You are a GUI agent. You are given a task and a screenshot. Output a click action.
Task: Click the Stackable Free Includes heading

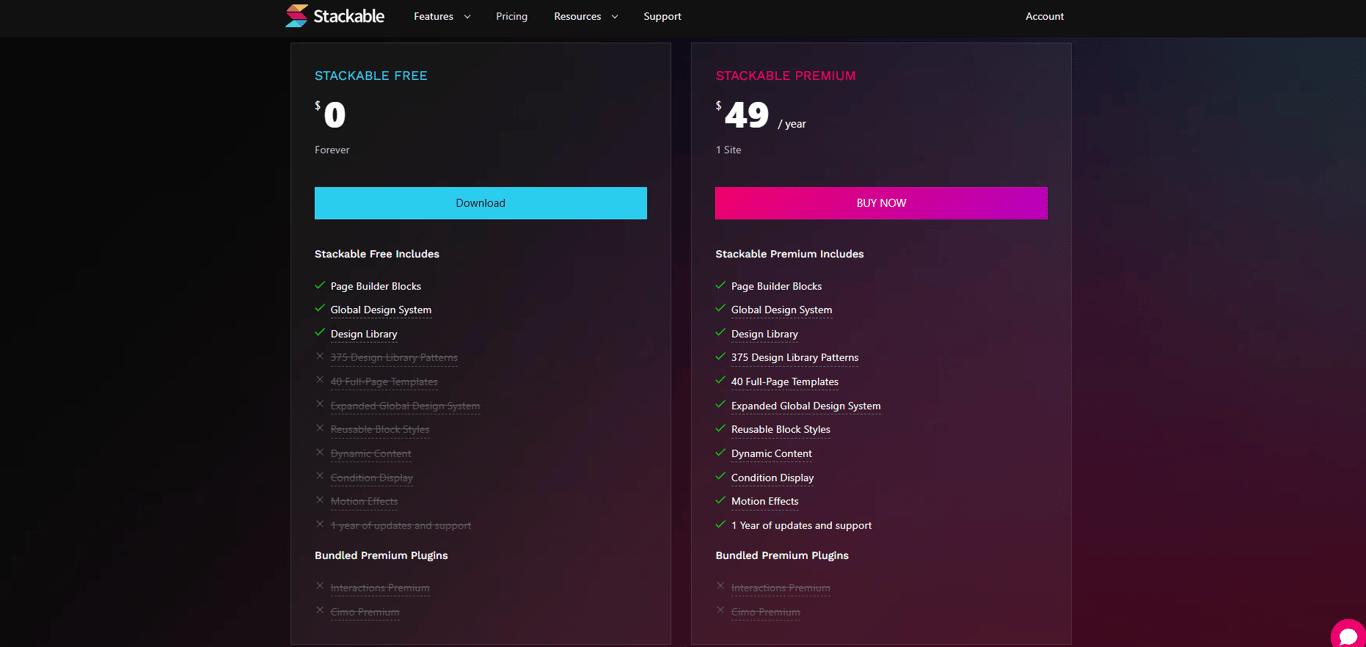[377, 254]
